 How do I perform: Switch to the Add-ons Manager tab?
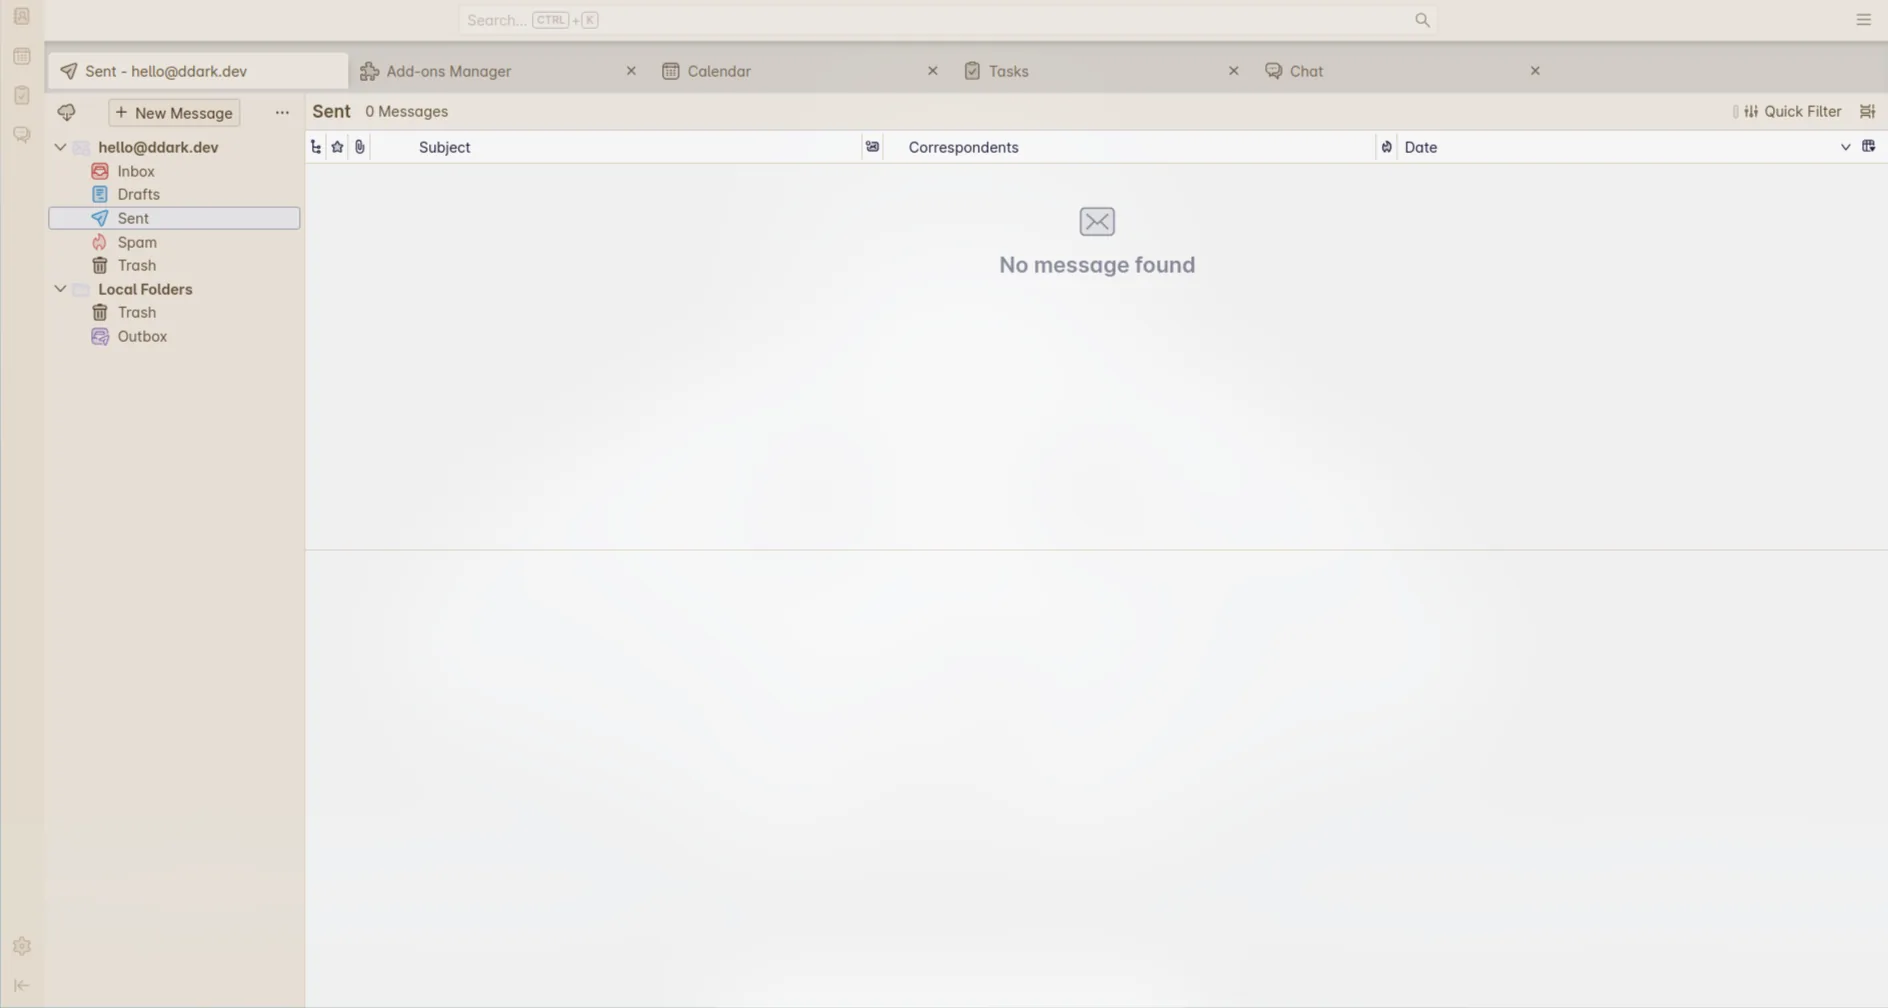pyautogui.click(x=499, y=71)
